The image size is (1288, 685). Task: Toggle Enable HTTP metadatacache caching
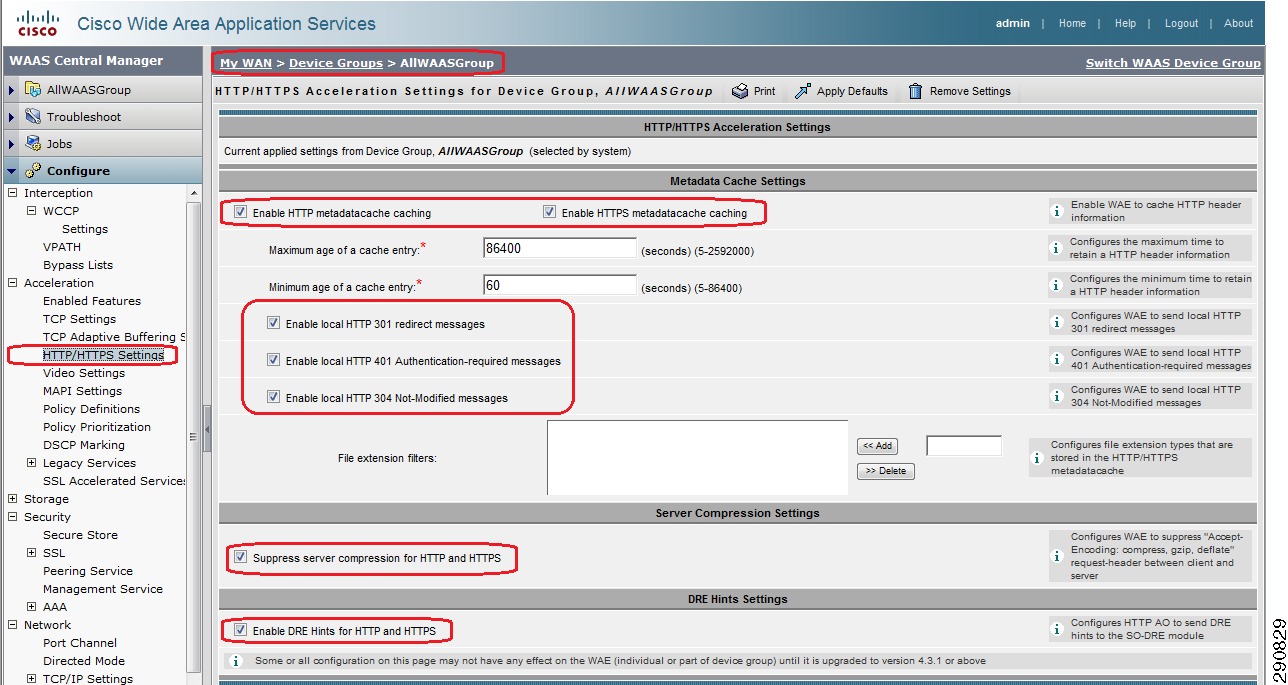pos(240,212)
